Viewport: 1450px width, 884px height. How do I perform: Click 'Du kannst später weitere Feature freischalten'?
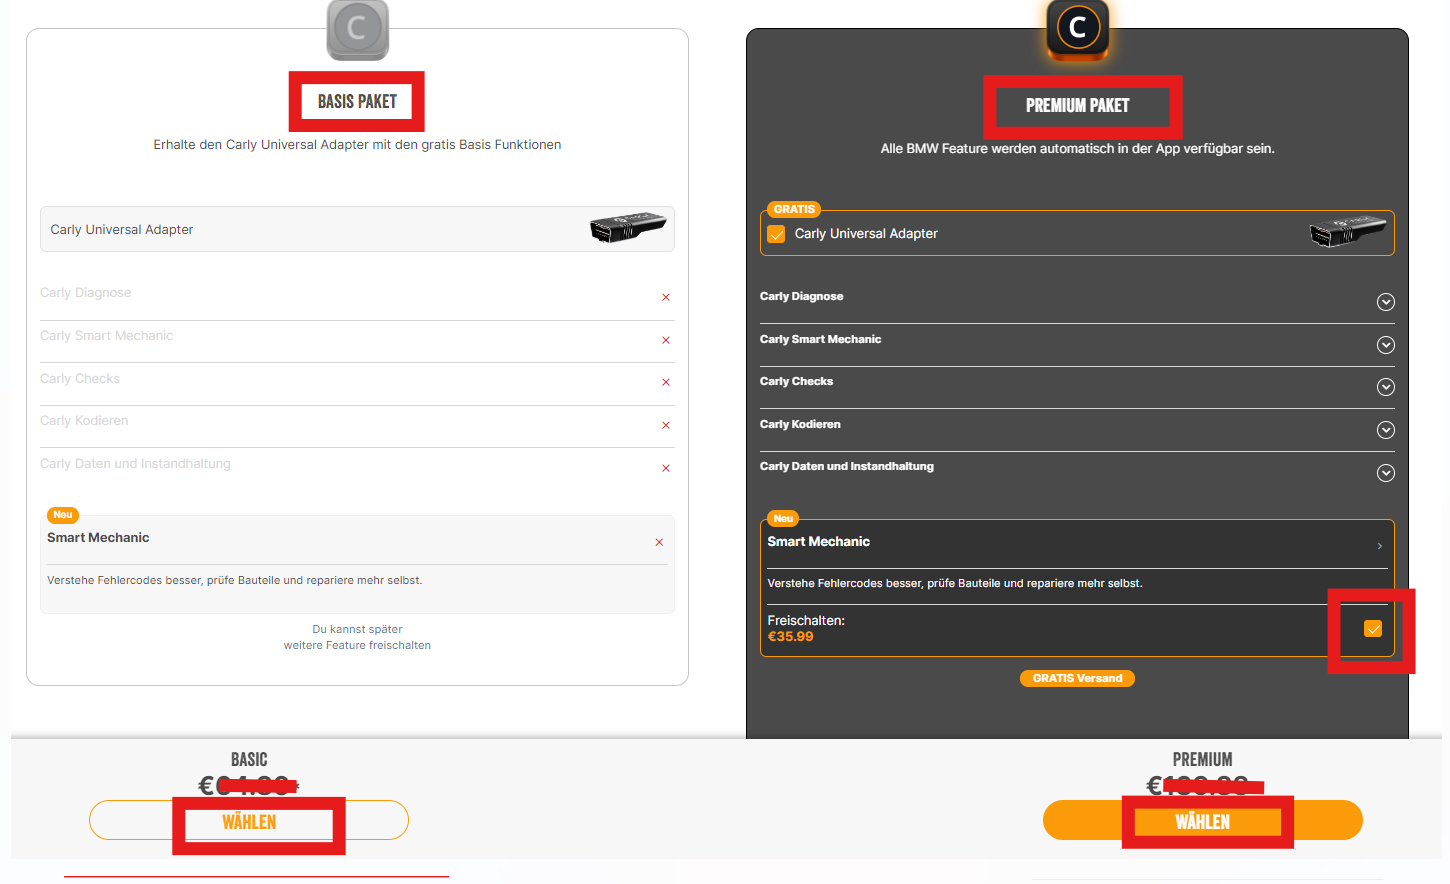(x=357, y=637)
